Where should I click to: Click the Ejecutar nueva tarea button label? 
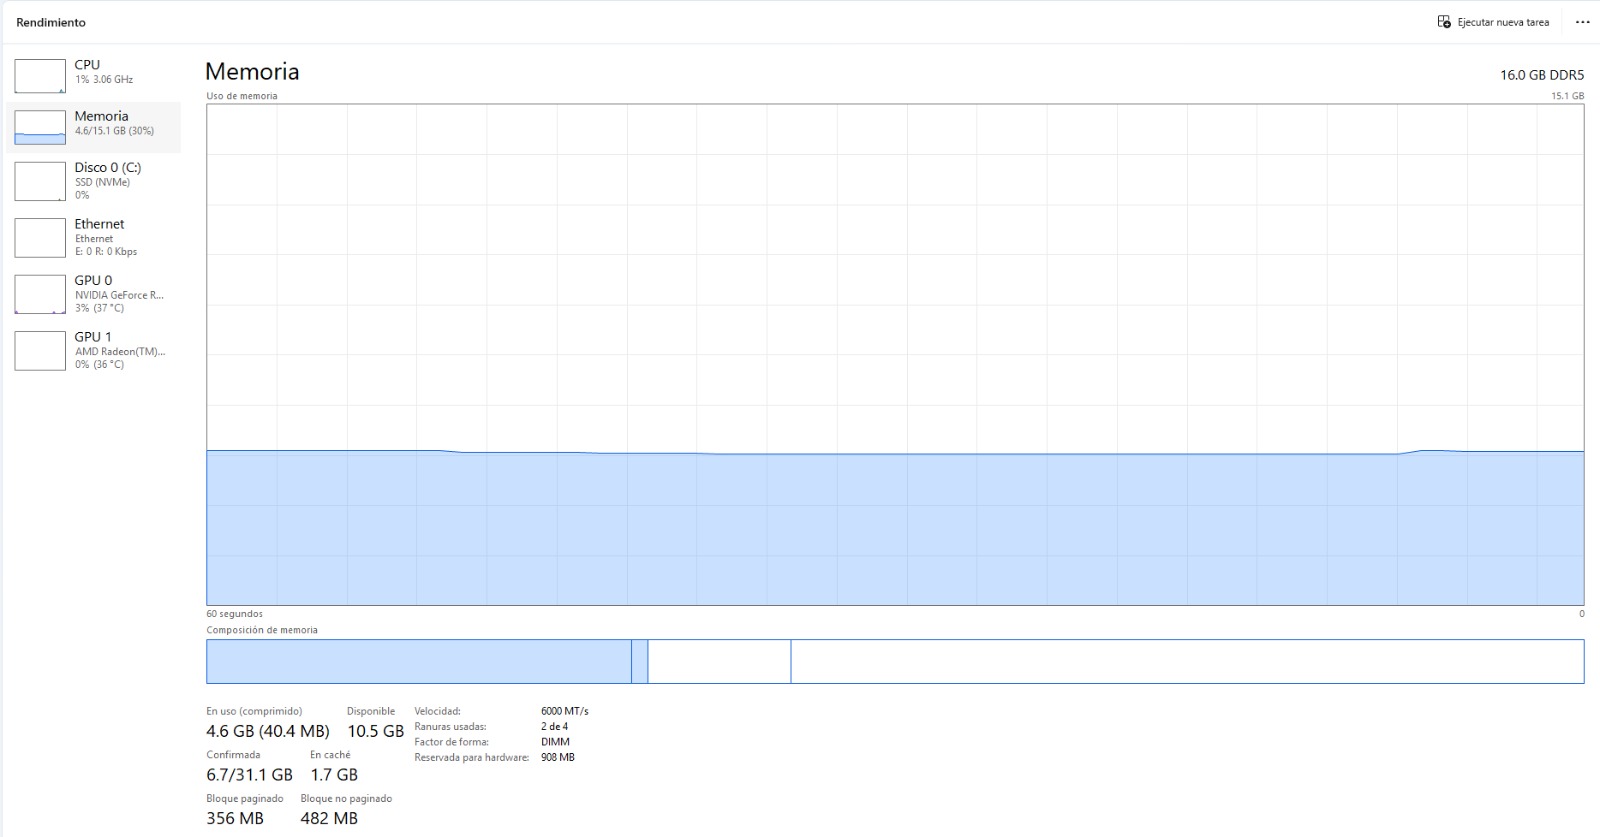pos(1503,22)
